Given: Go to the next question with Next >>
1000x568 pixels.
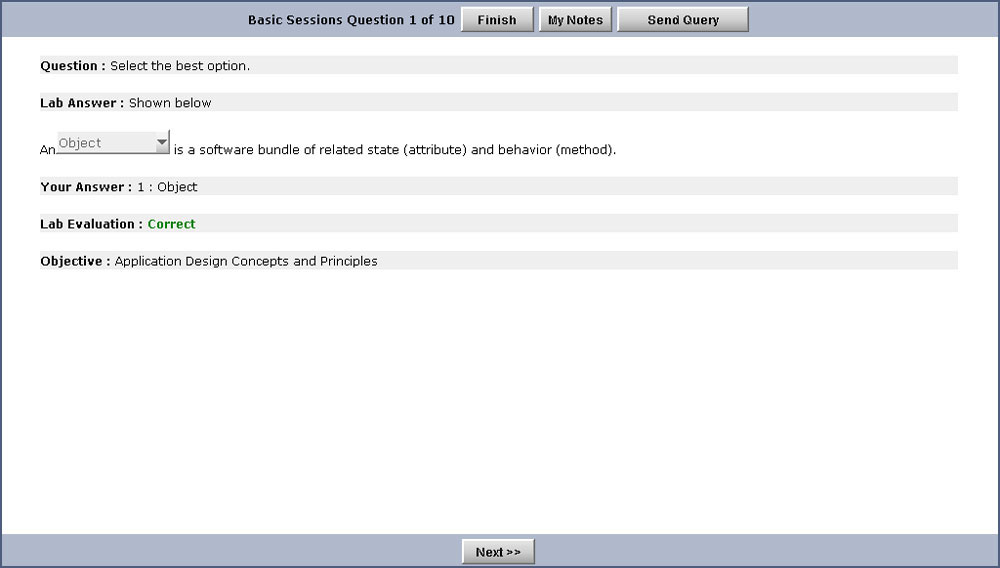Looking at the screenshot, I should coord(498,552).
